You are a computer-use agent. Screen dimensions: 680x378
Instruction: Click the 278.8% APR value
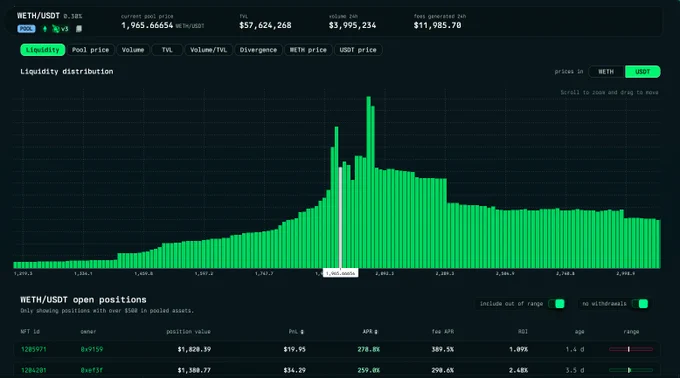click(369, 349)
